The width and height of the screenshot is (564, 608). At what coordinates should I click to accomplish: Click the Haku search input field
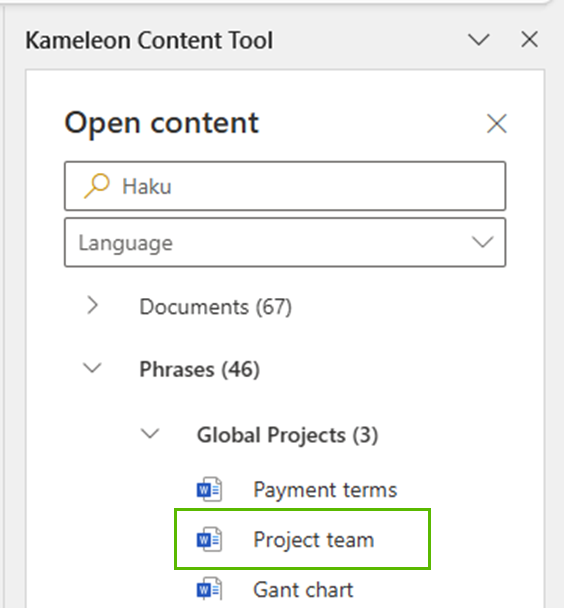tap(285, 186)
